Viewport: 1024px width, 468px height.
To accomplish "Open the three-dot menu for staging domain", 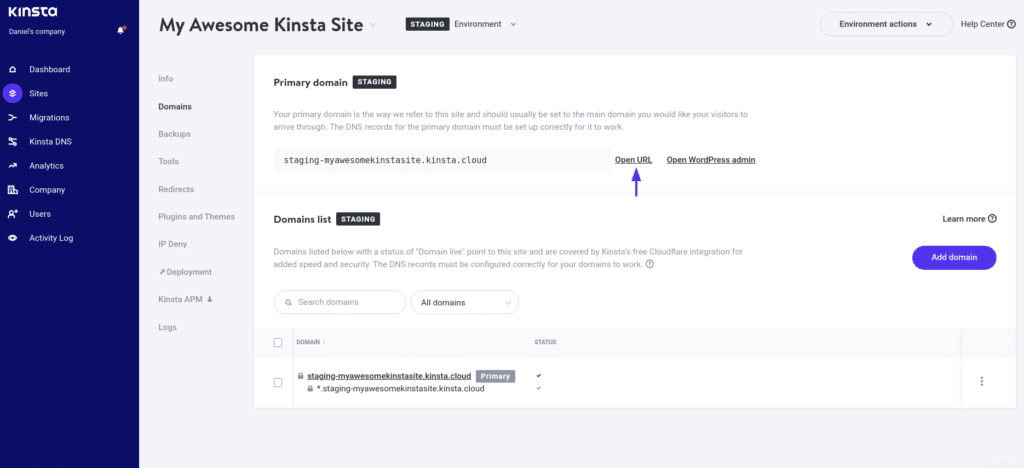I will [982, 381].
